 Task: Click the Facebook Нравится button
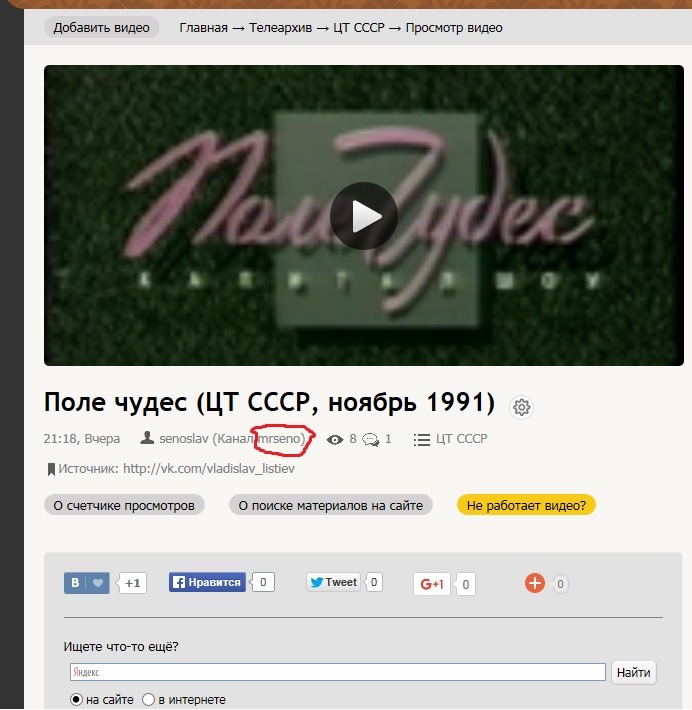click(207, 582)
